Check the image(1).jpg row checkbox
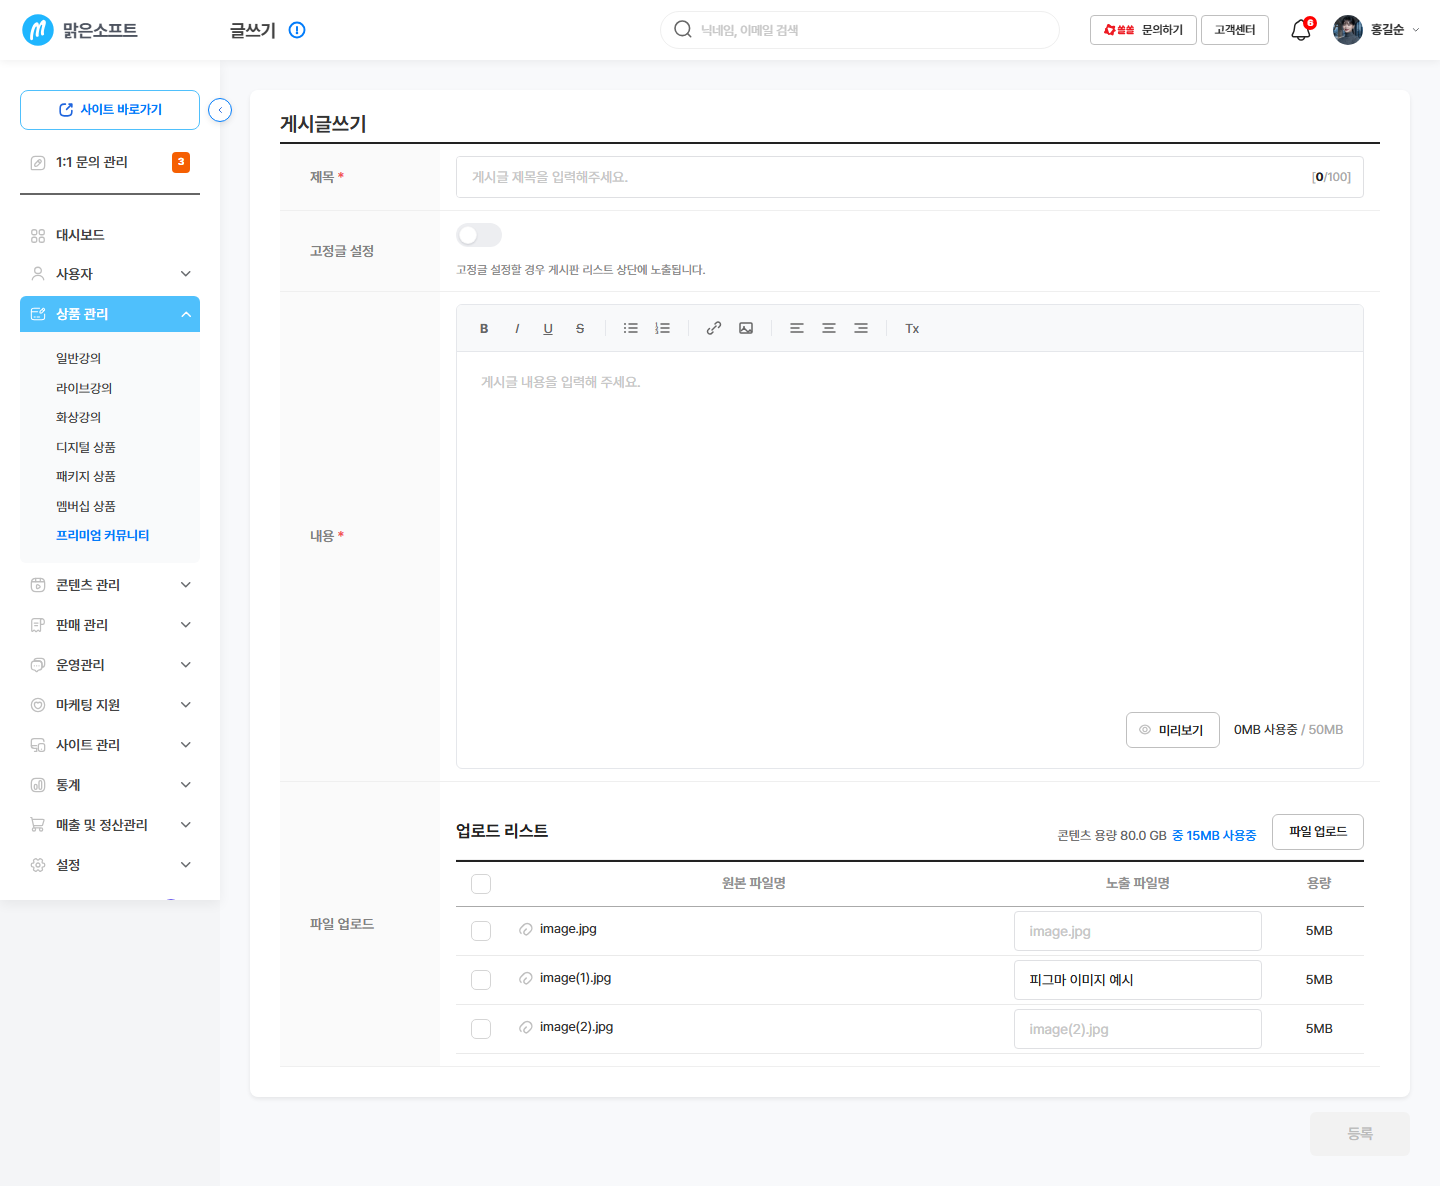This screenshot has height=1186, width=1440. tap(481, 980)
